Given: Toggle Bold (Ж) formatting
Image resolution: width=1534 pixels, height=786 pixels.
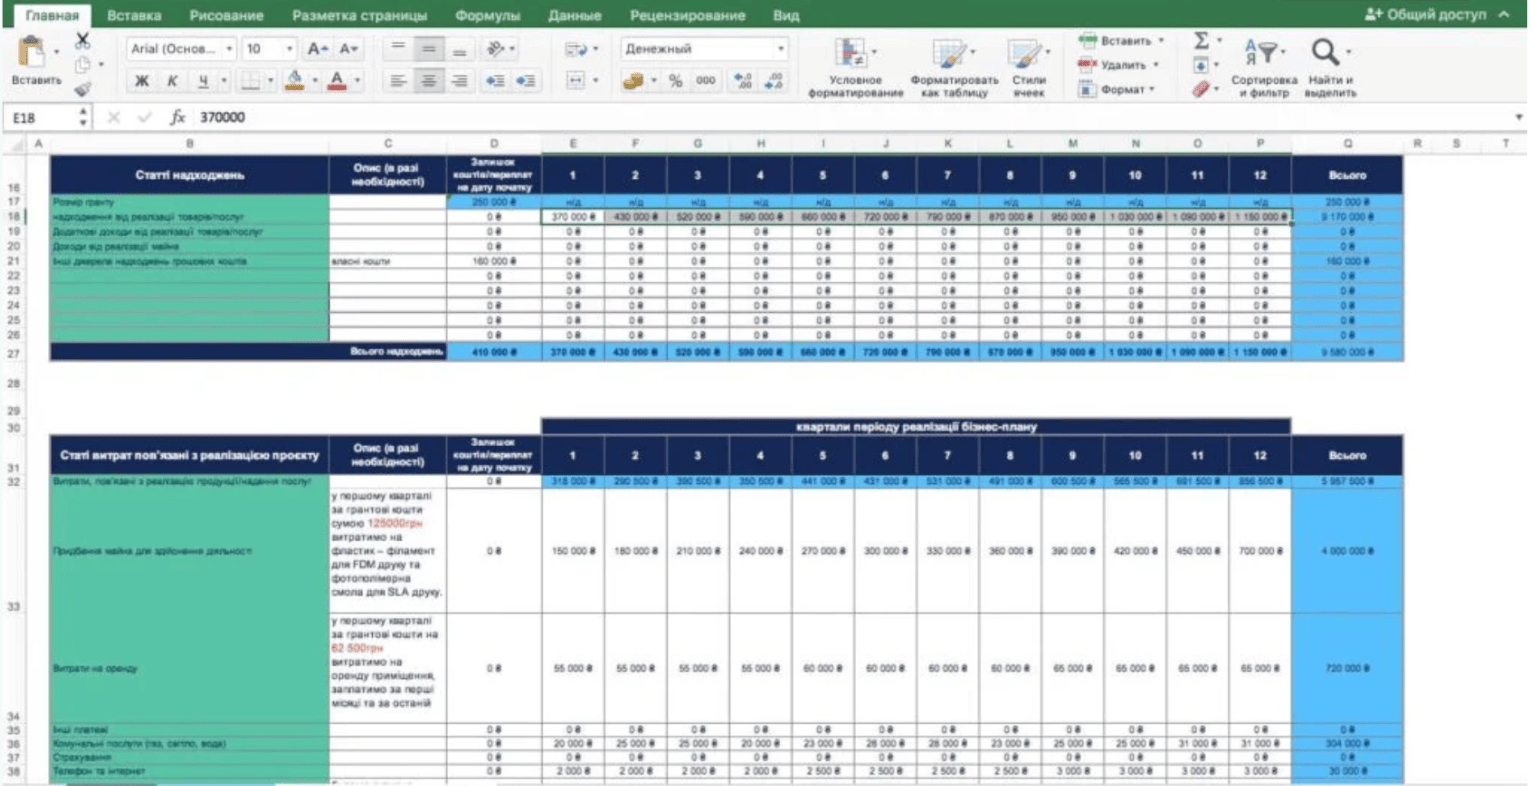Looking at the screenshot, I should point(141,81).
